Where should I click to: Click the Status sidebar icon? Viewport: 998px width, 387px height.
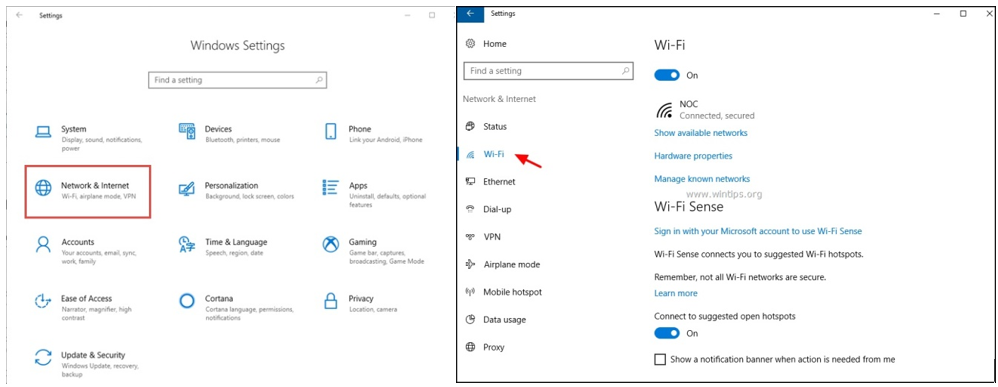pyautogui.click(x=470, y=126)
